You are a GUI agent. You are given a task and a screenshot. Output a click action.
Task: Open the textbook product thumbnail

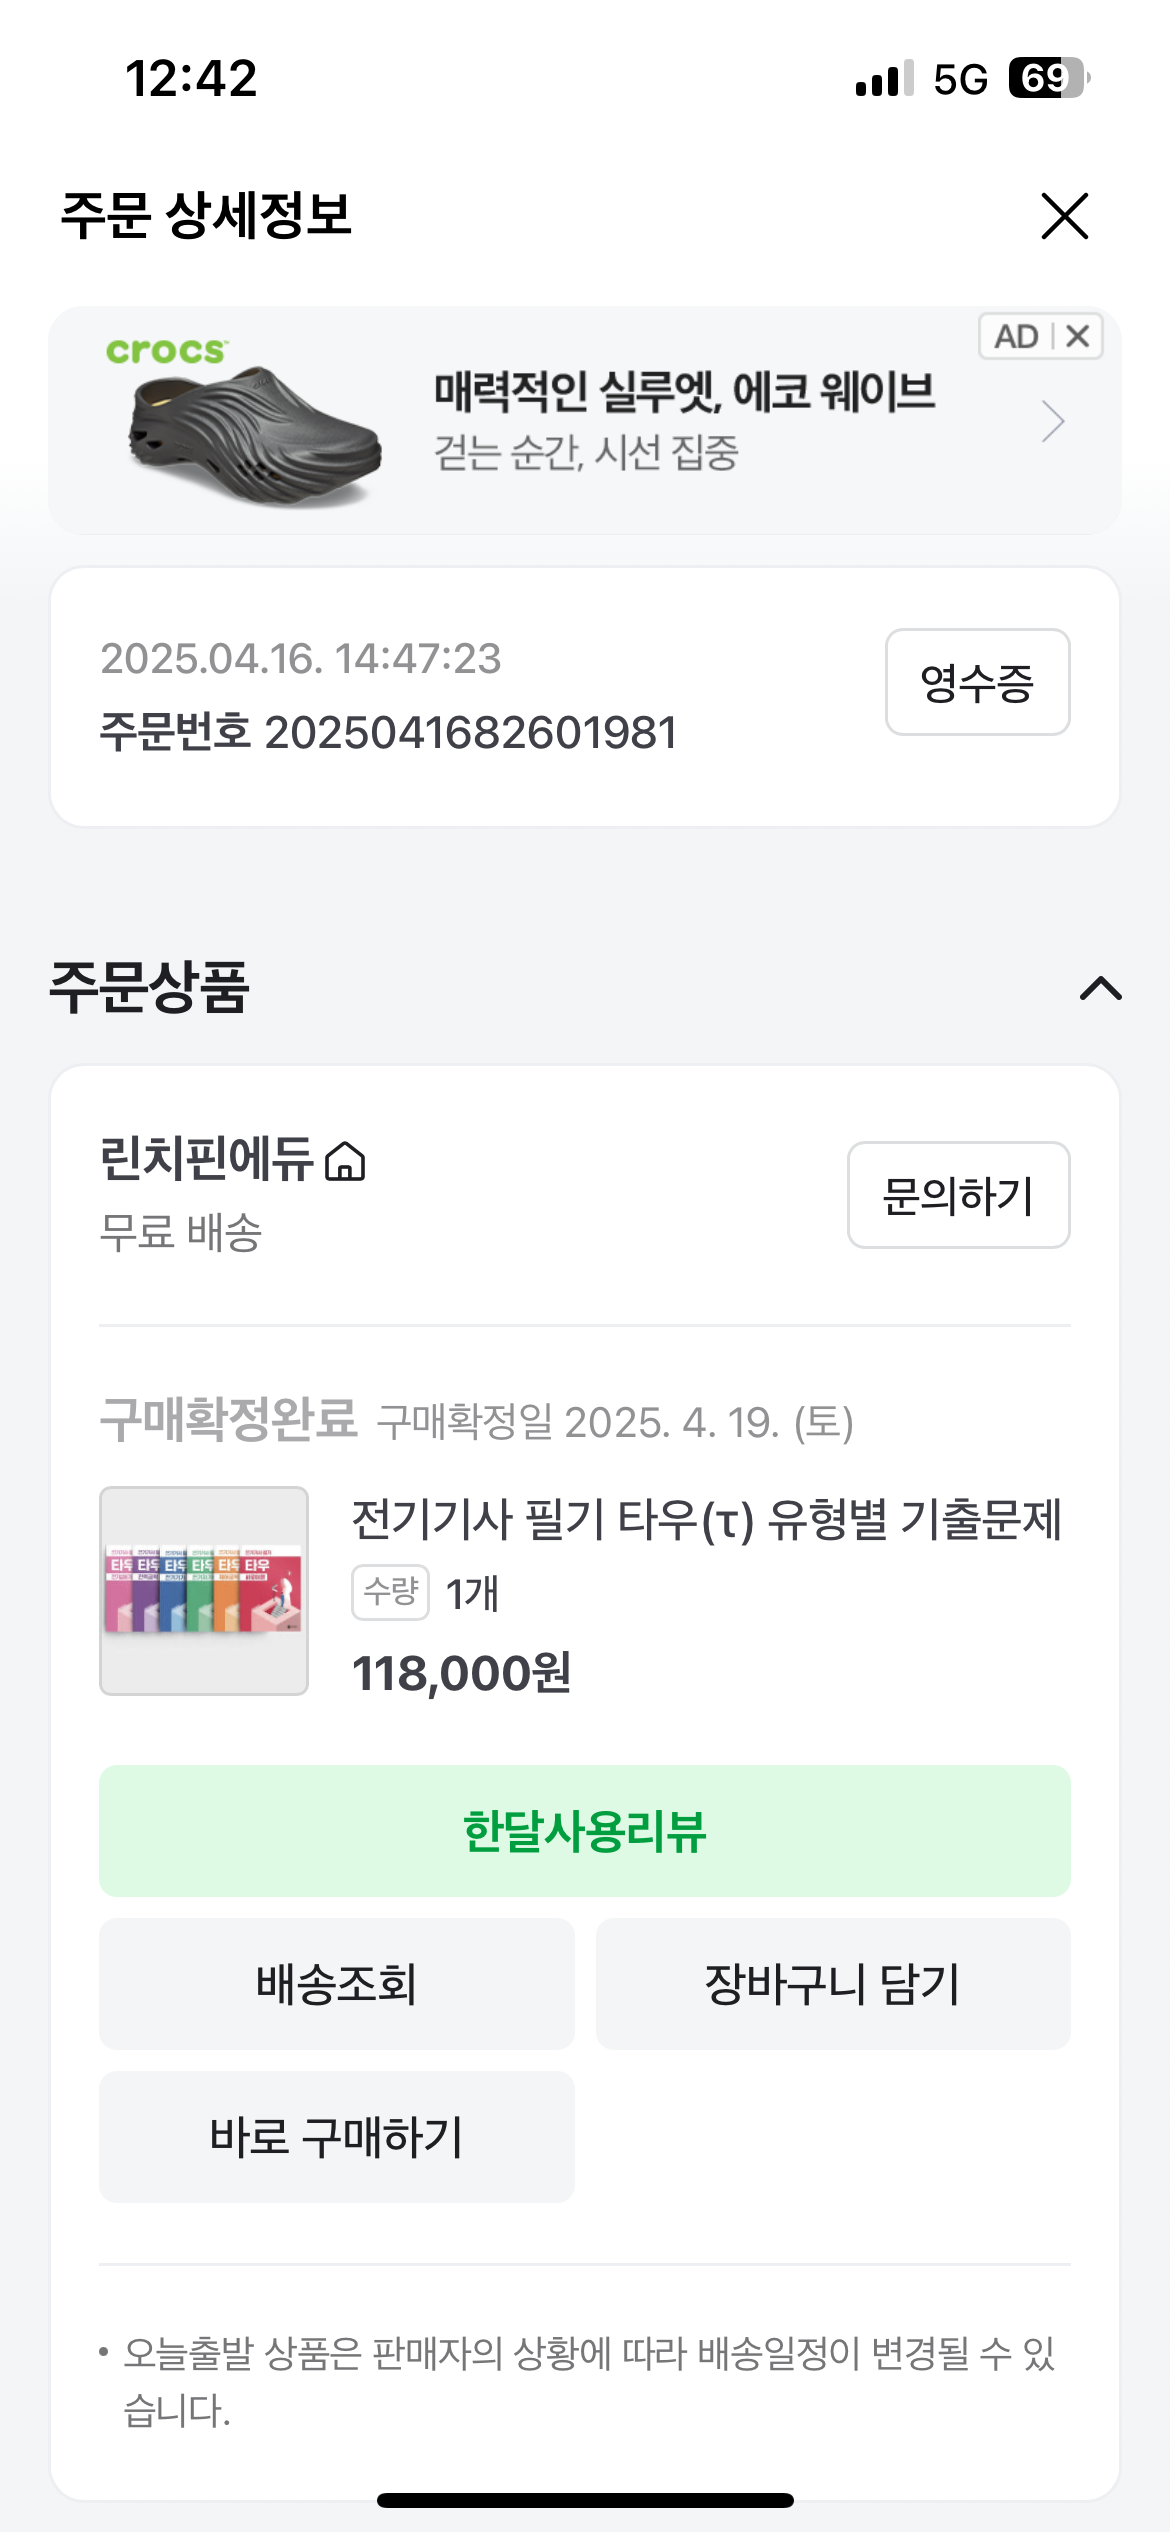pyautogui.click(x=204, y=1591)
